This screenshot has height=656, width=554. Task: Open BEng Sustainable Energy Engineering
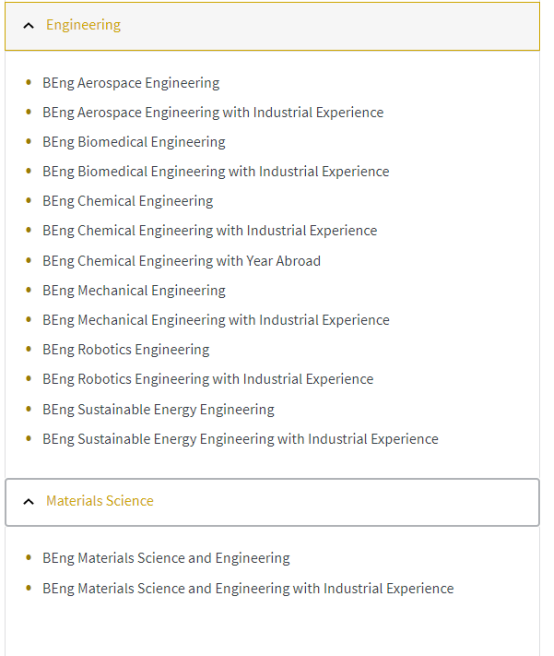coord(159,410)
